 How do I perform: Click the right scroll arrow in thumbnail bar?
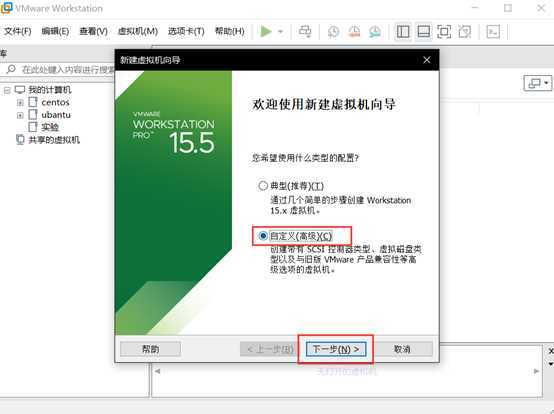point(536,371)
